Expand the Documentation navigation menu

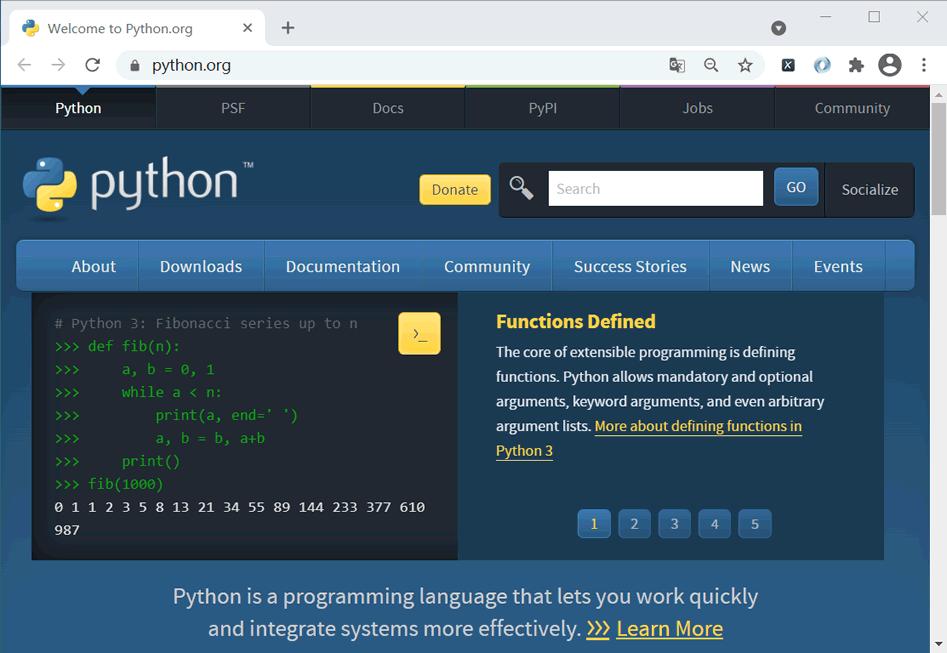click(342, 266)
